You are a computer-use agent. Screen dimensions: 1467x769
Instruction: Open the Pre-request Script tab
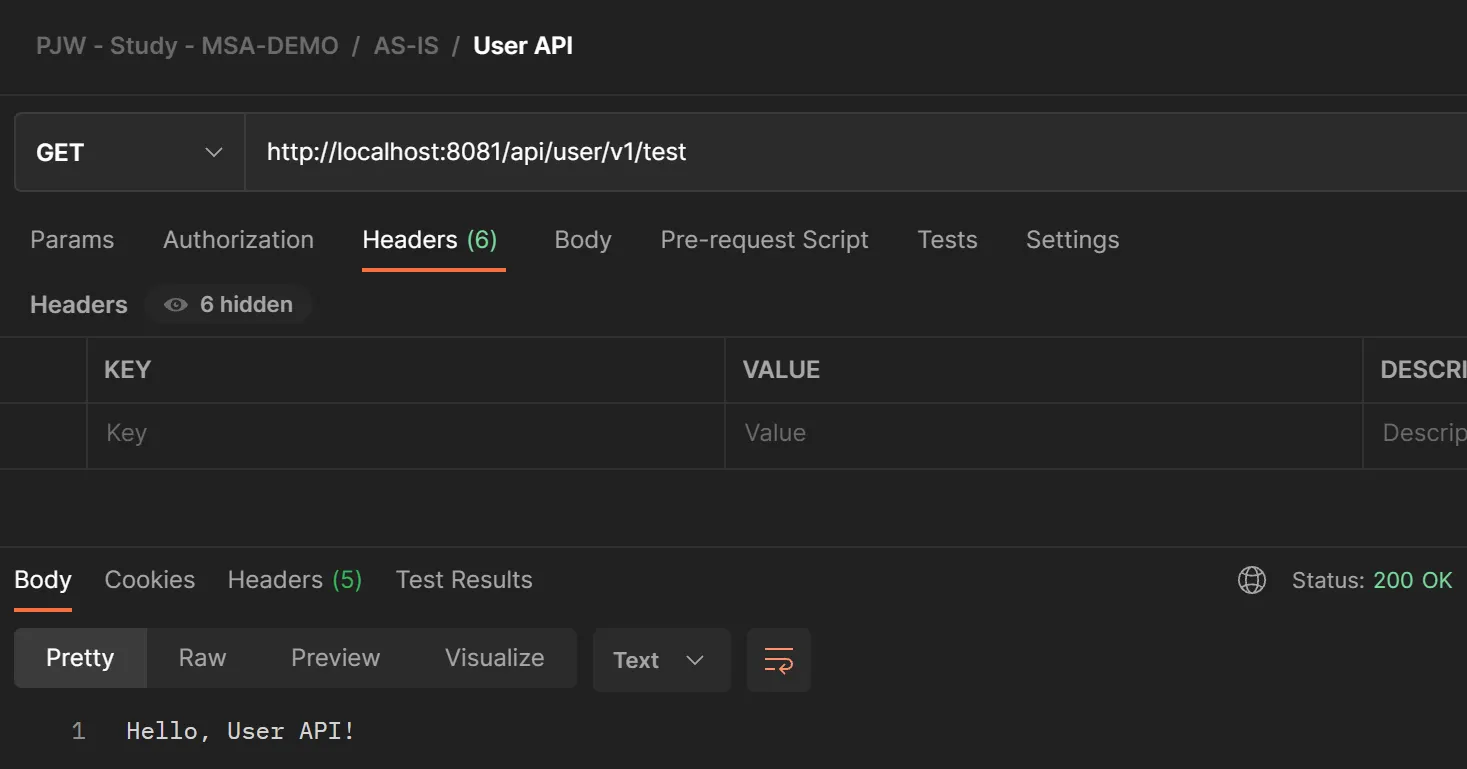764,240
